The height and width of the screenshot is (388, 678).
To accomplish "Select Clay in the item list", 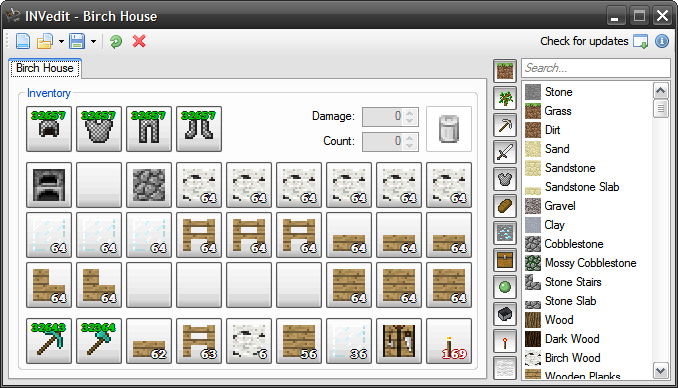I will [588, 225].
